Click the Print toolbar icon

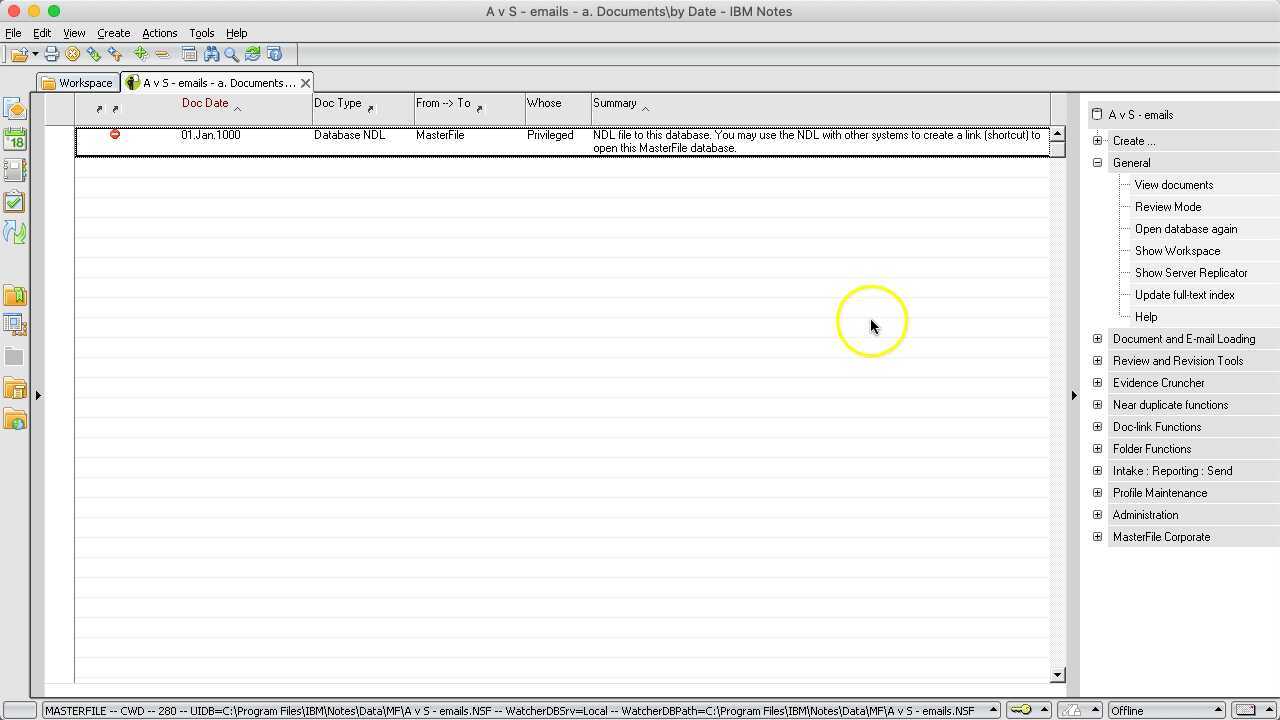coord(52,54)
